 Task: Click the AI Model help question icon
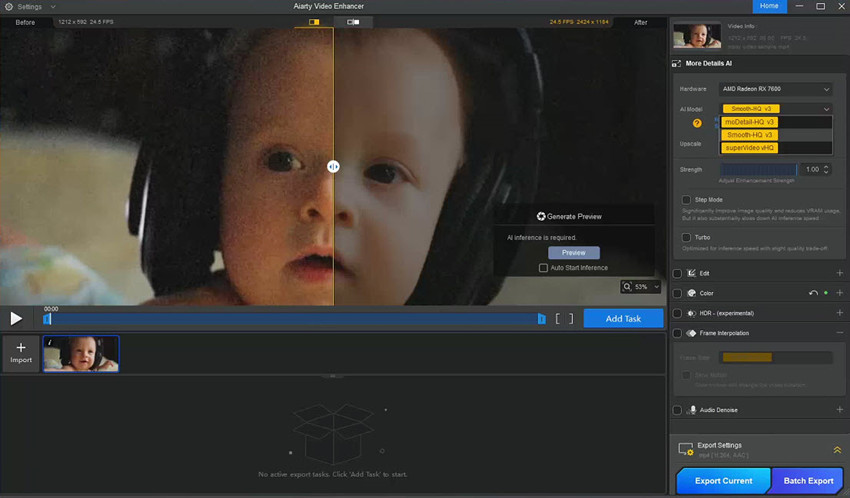tap(697, 123)
